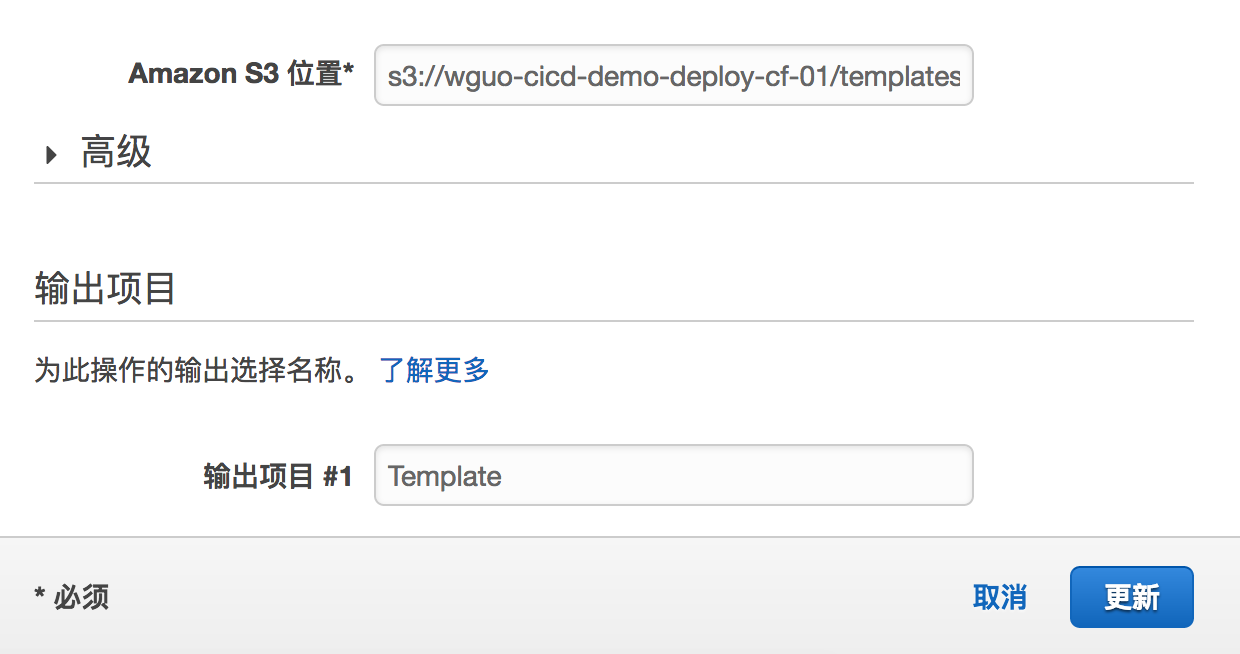Click the 高级 section title
Viewport: 1240px width, 654px height.
[x=116, y=154]
